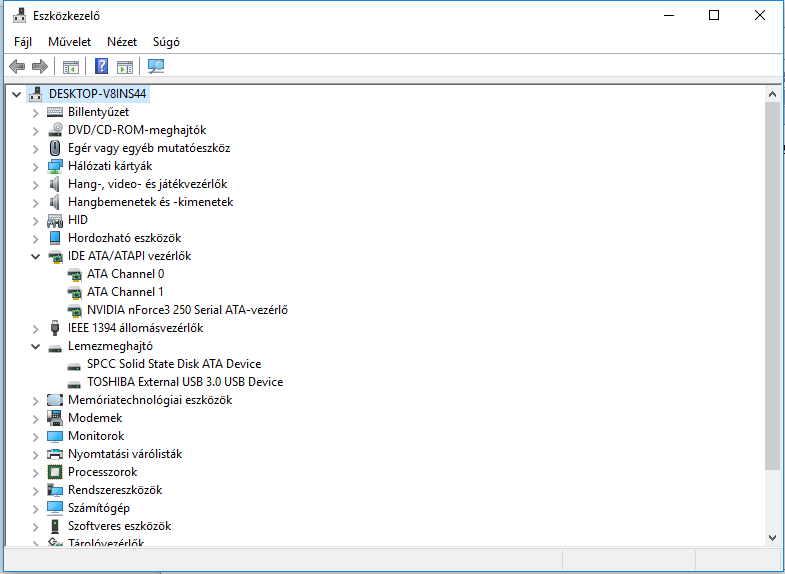The width and height of the screenshot is (785, 574).
Task: Click the DVD/CD-ROM-meghajtók disc icon
Action: tap(55, 130)
